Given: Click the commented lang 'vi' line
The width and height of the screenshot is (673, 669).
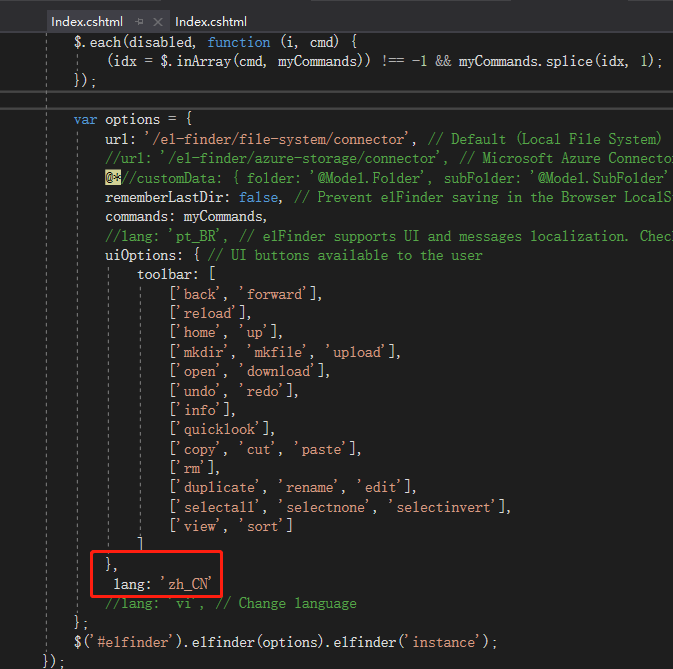Looking at the screenshot, I should pyautogui.click(x=231, y=603).
